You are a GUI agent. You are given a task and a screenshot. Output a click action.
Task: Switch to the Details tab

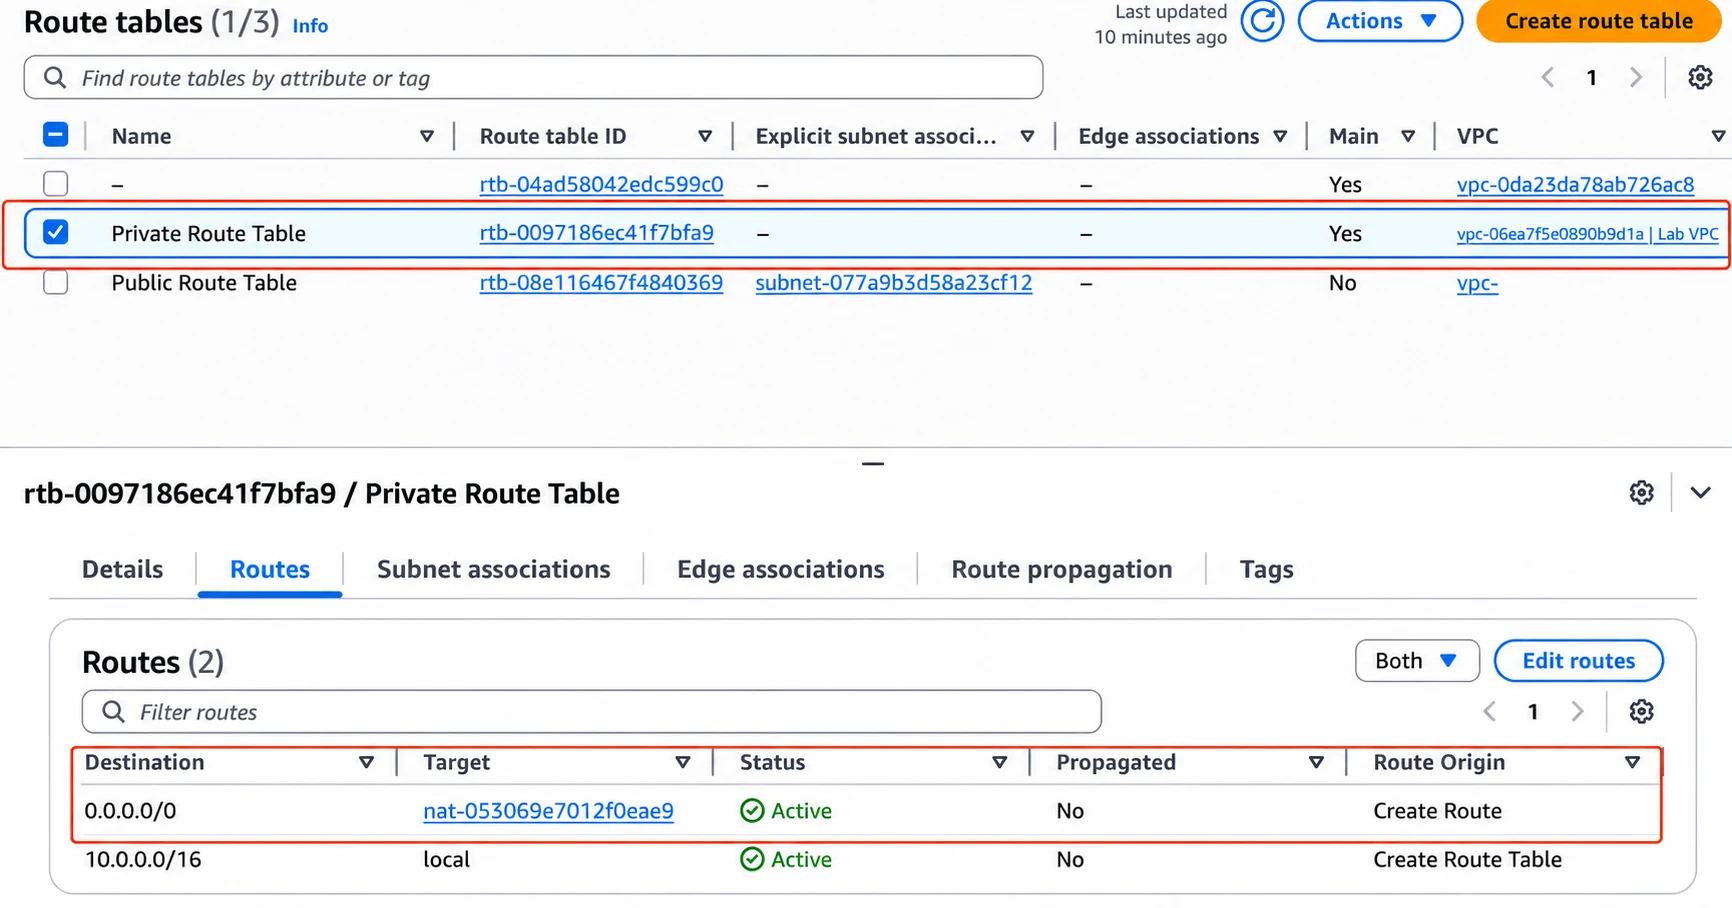[x=122, y=569]
